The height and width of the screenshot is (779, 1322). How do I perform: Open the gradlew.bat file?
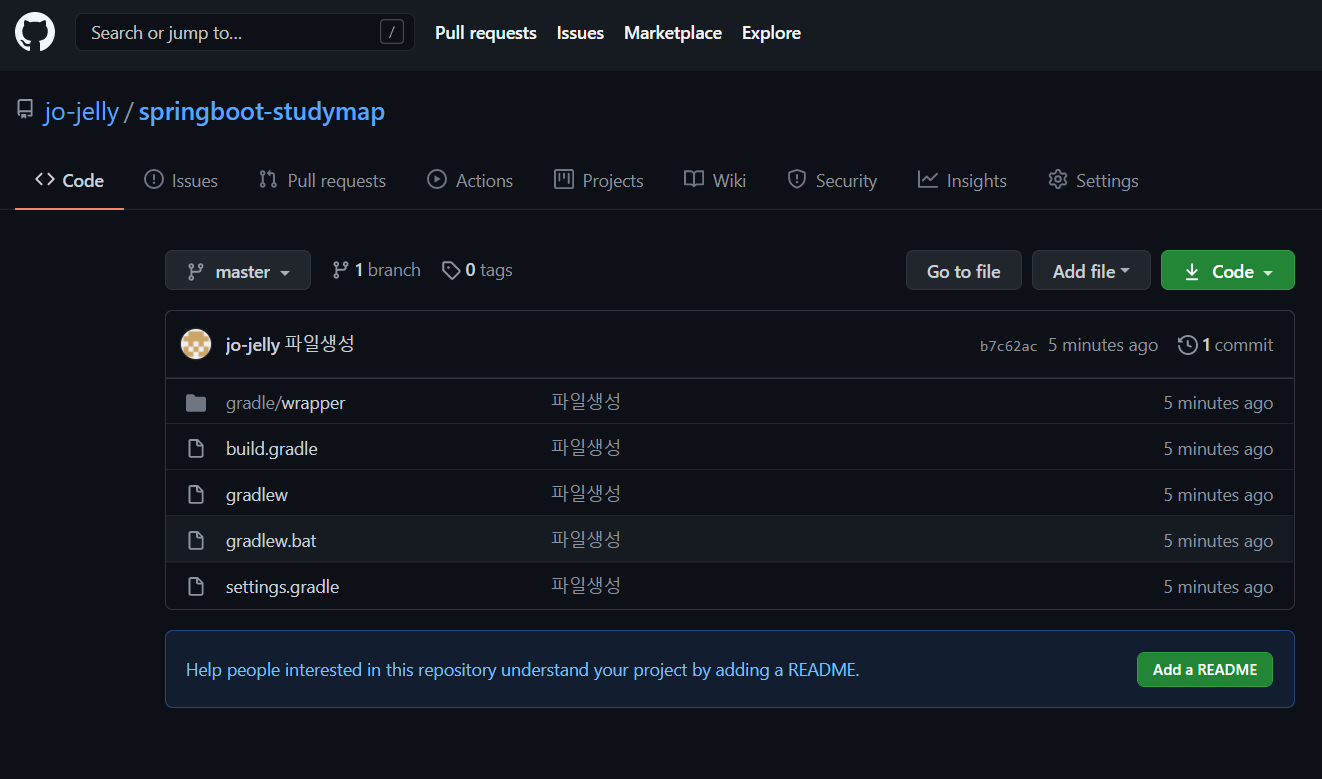tap(271, 541)
